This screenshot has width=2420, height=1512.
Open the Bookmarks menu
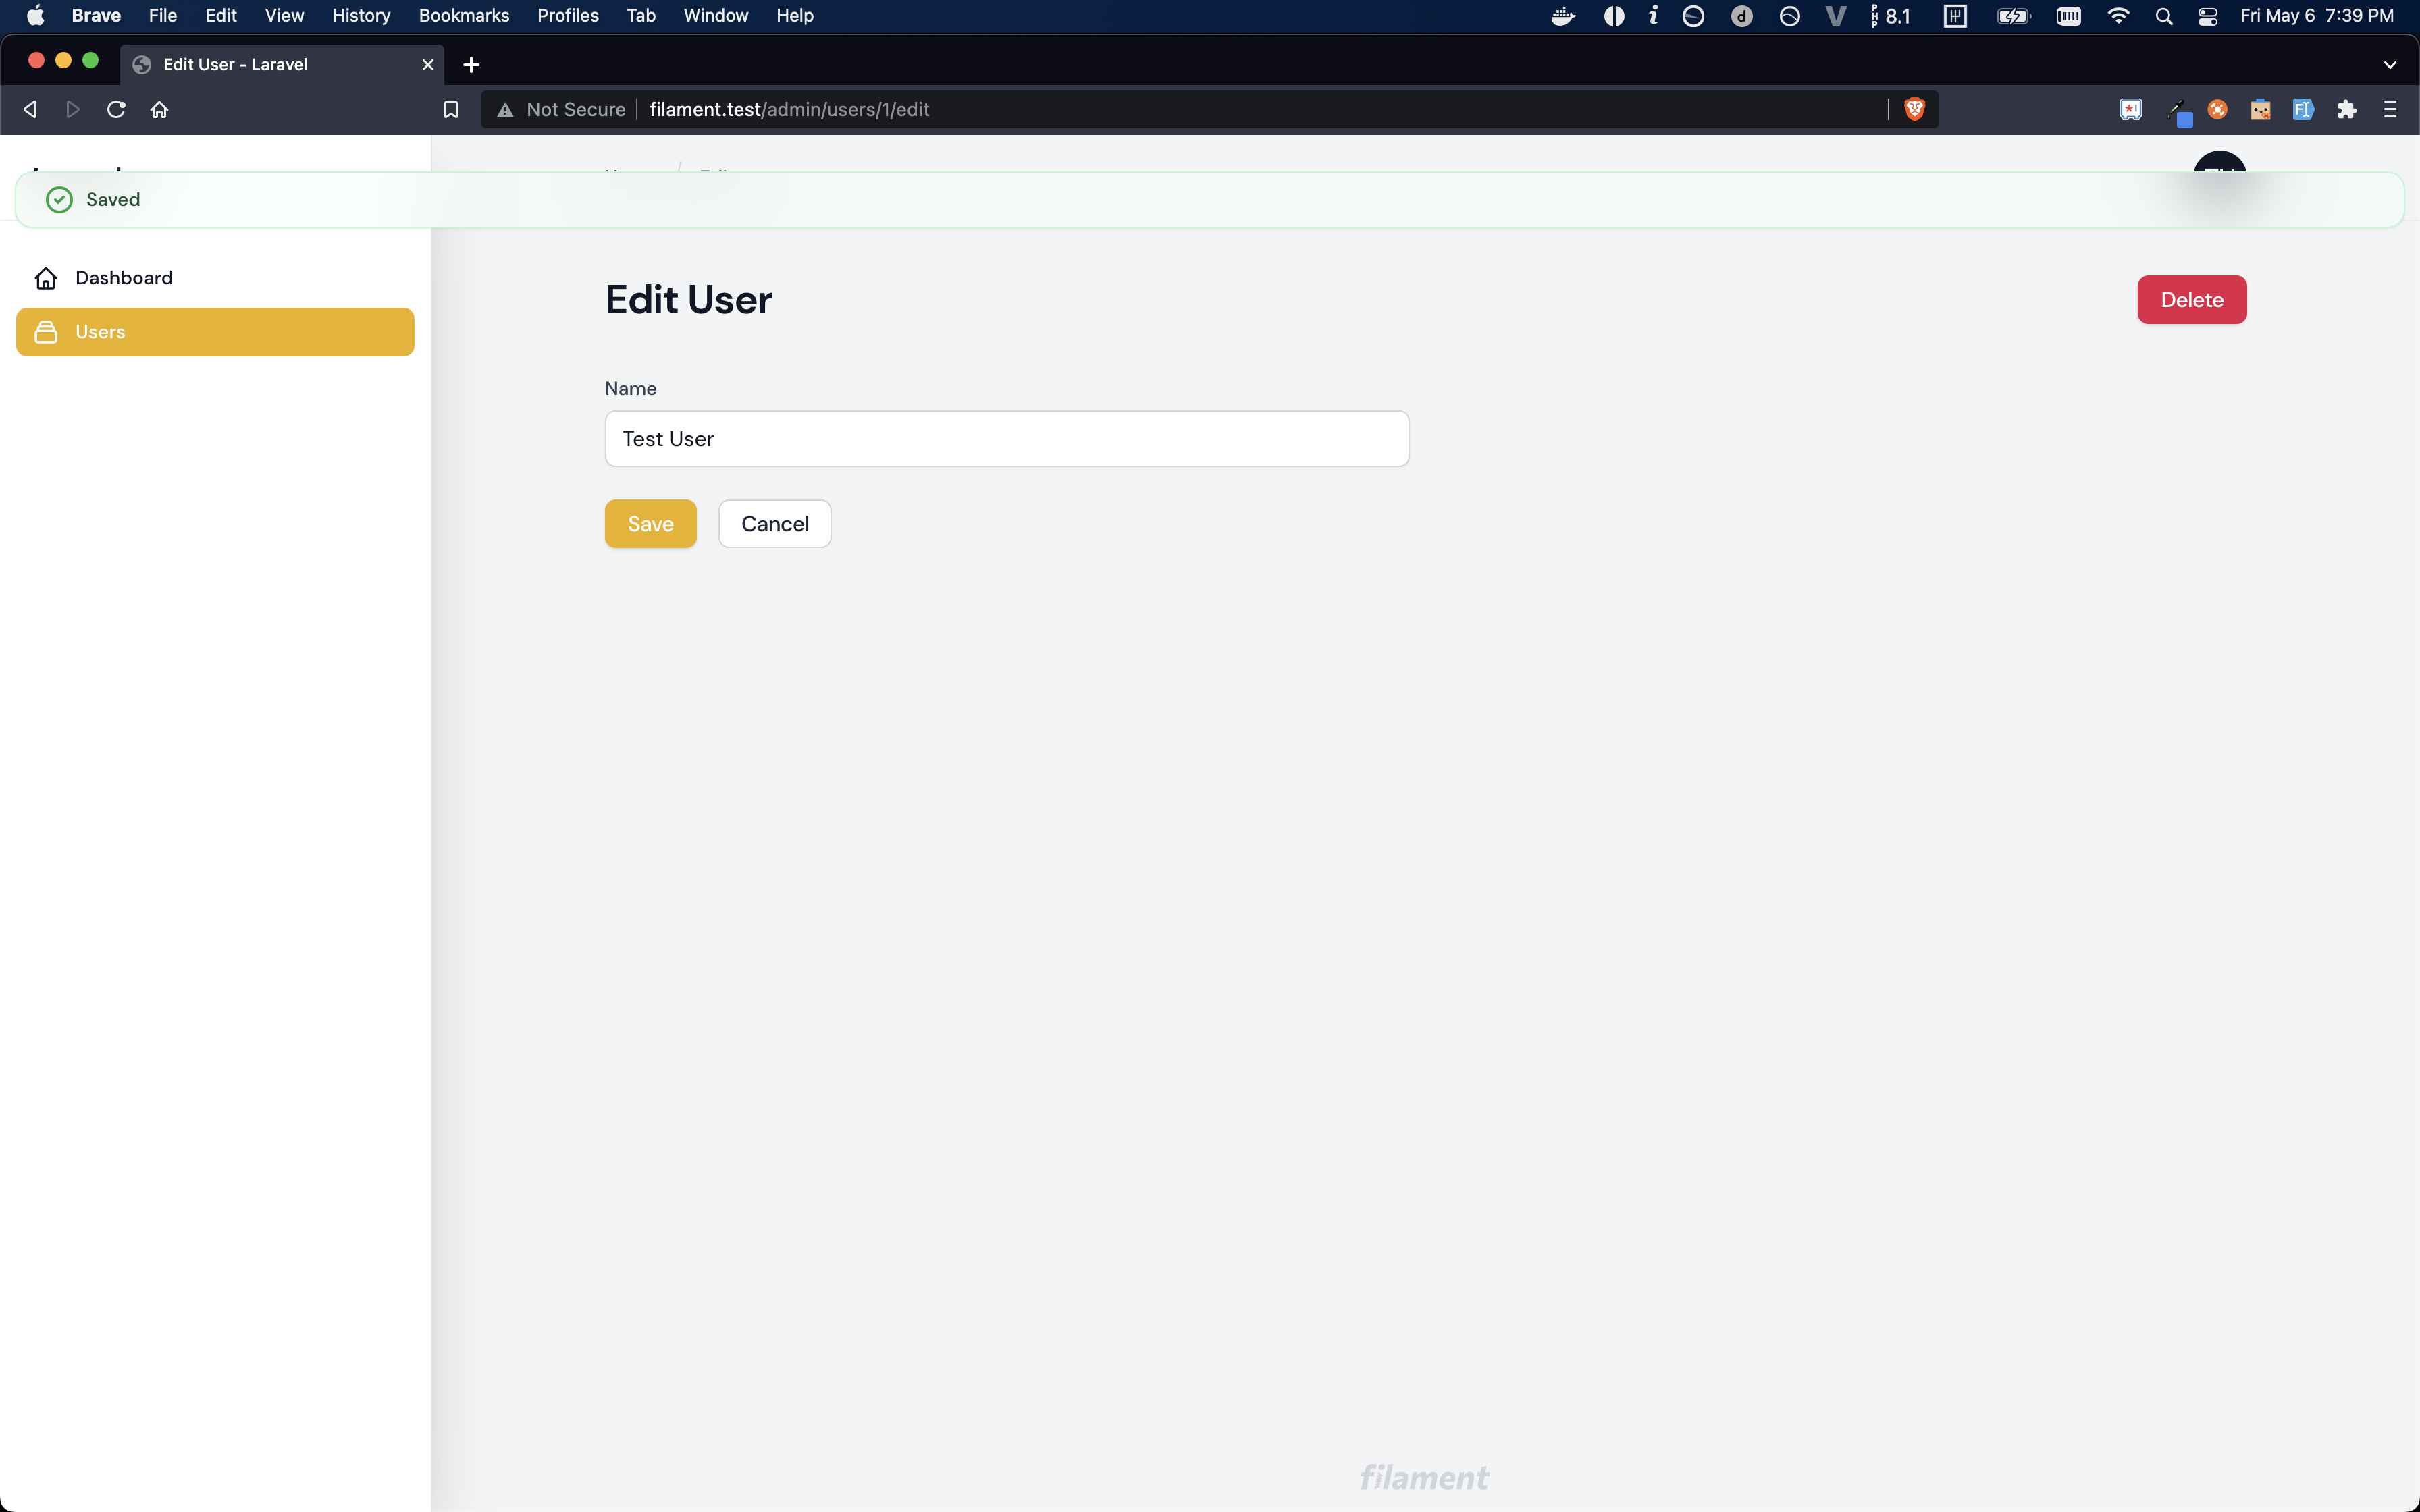pos(464,15)
